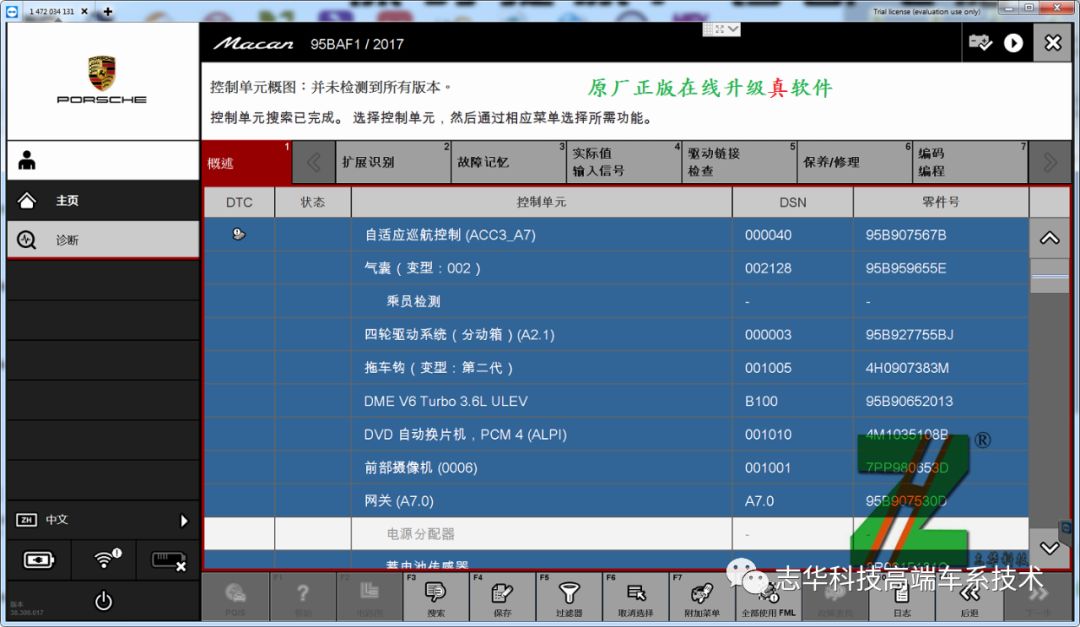Open the 编码 编程 coding tab
This screenshot has width=1080, height=627.
tap(970, 163)
